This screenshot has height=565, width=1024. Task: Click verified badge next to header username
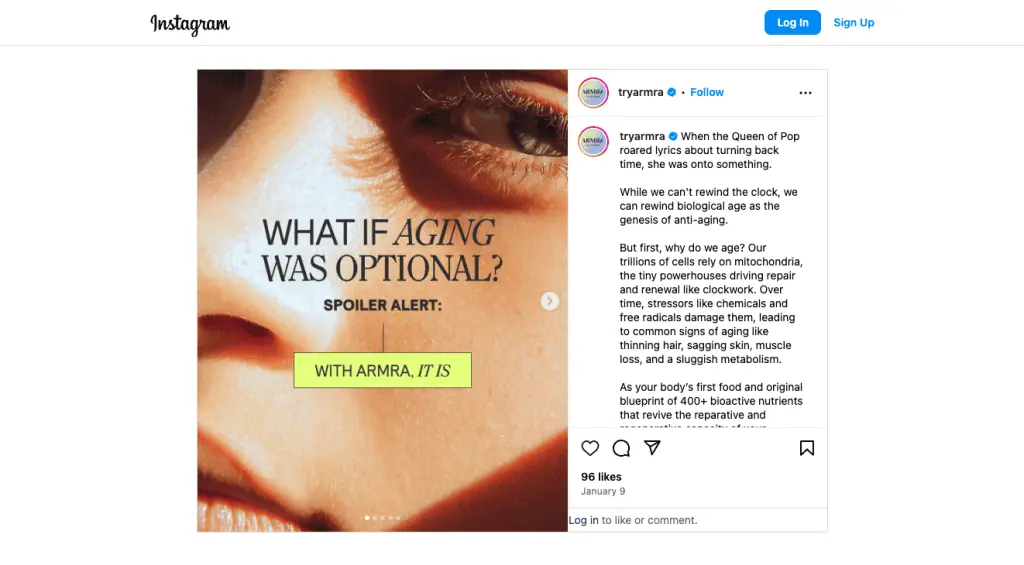click(672, 92)
